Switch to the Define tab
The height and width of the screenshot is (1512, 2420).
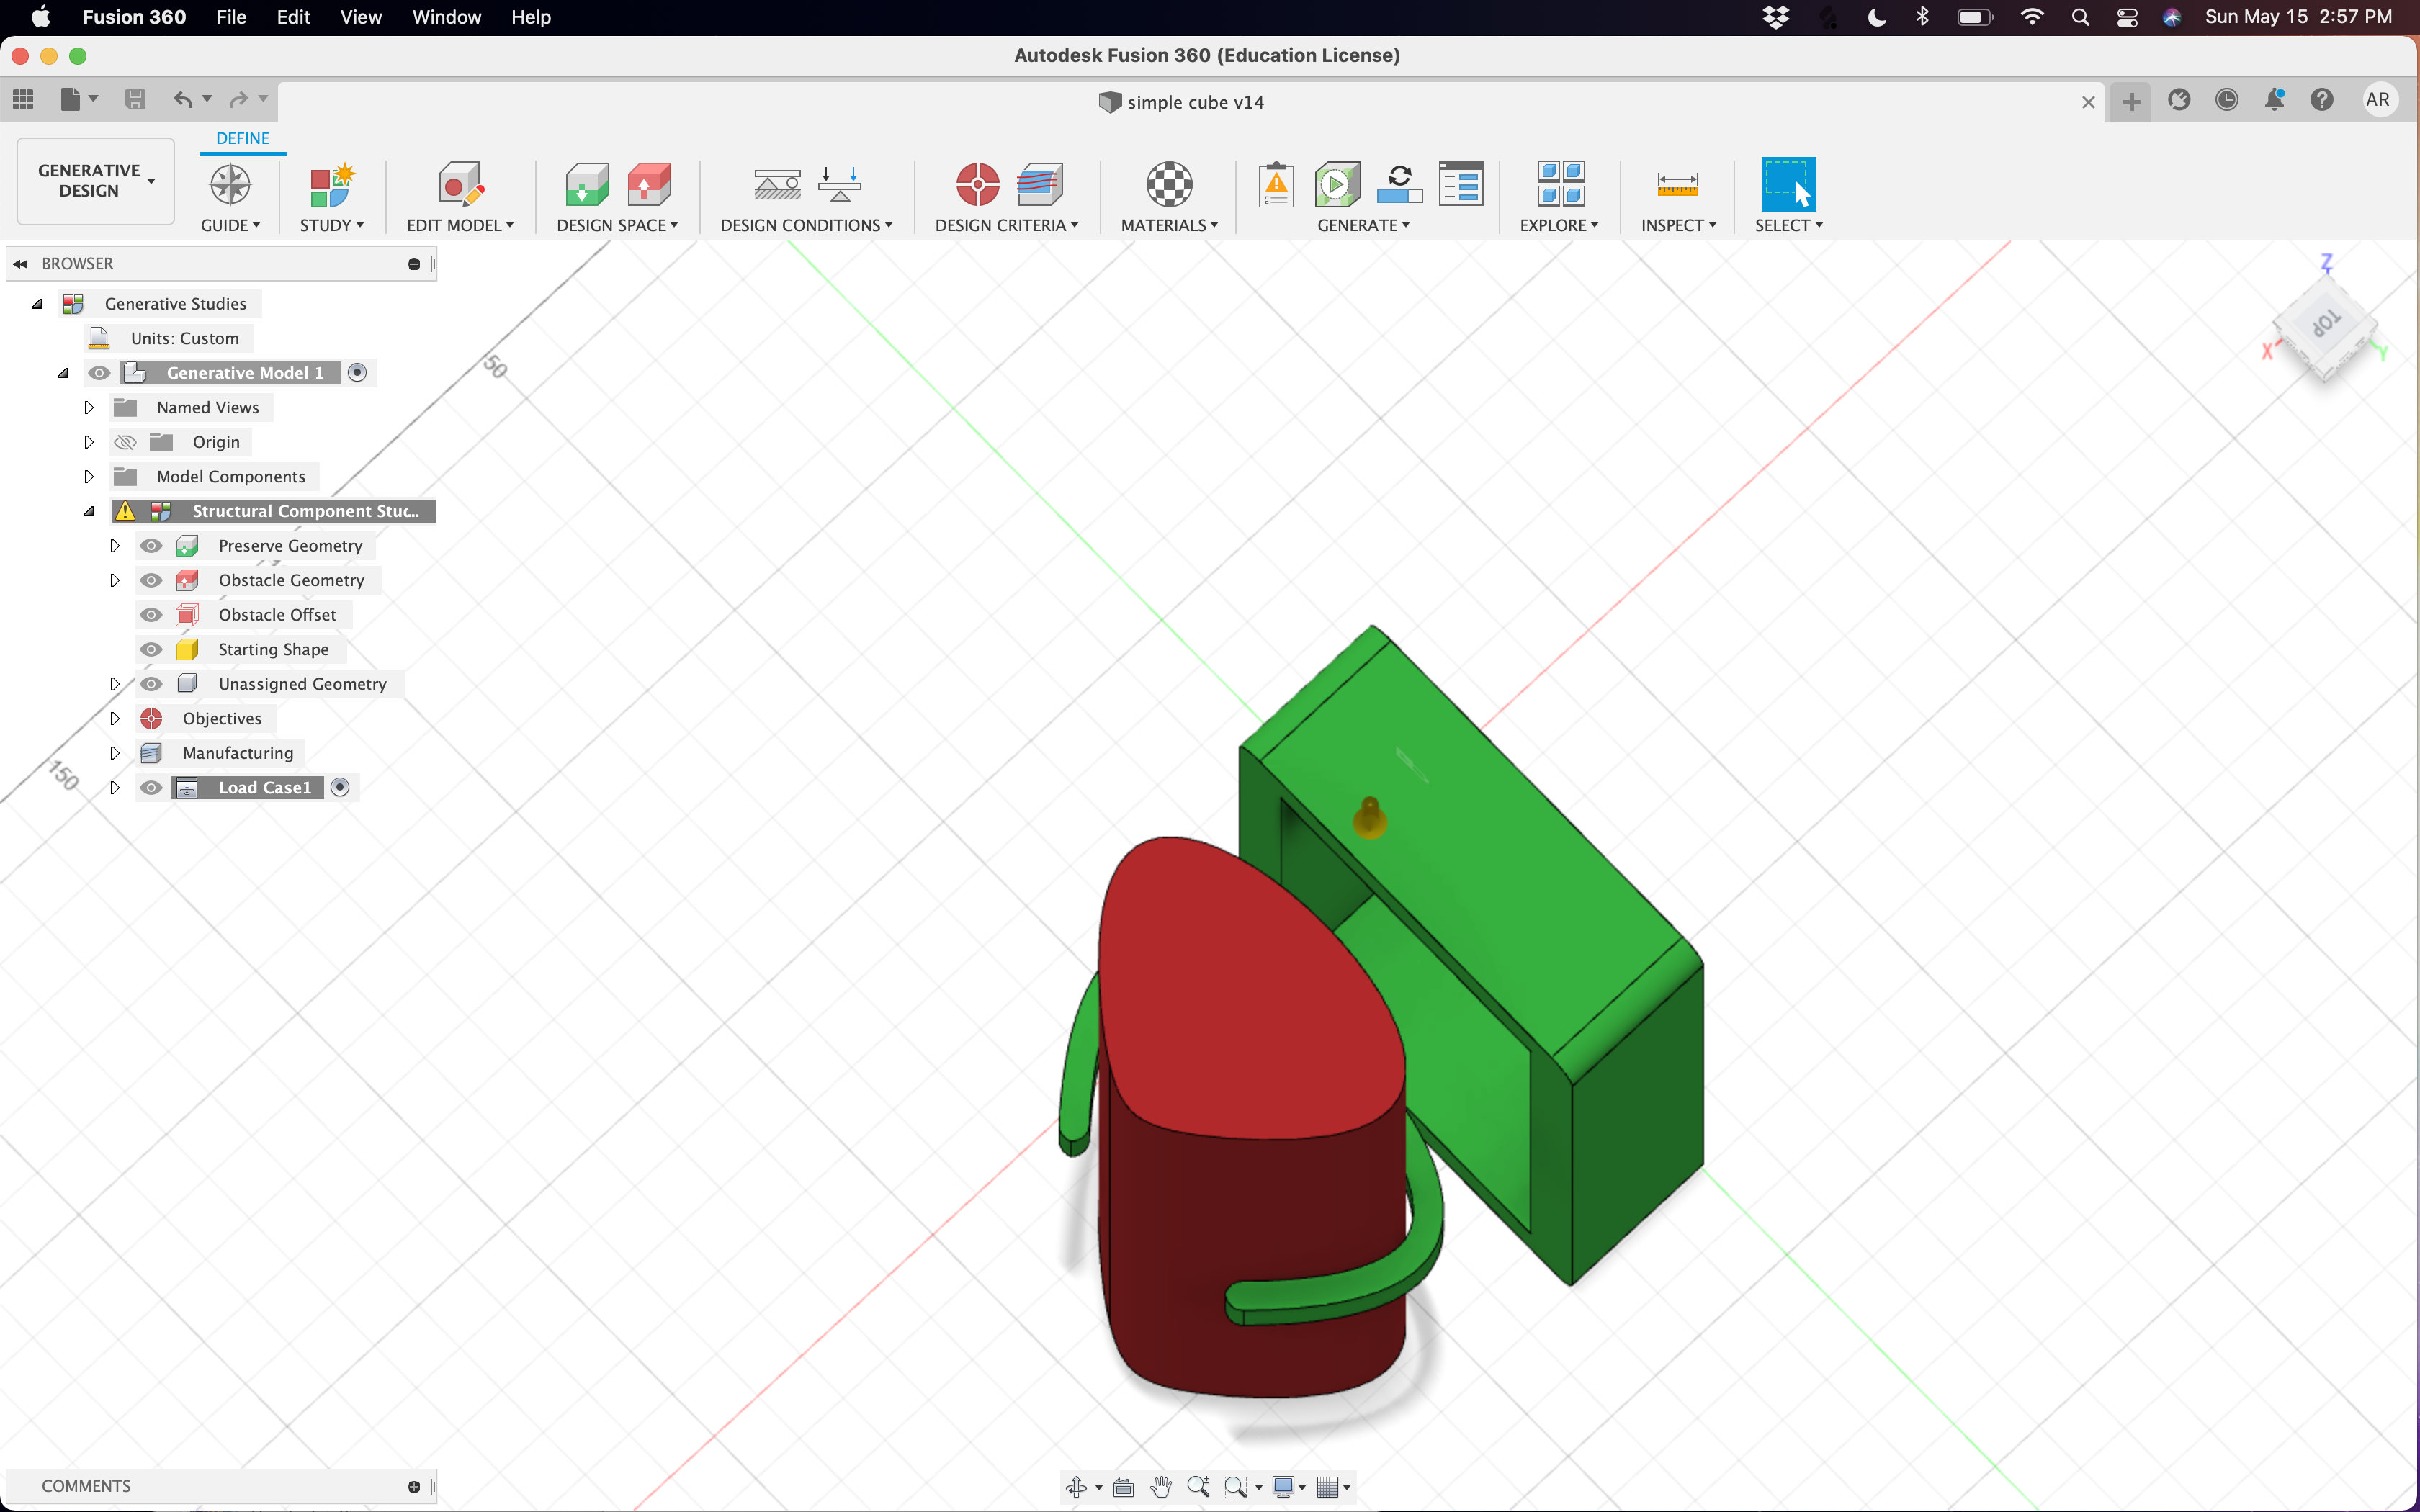tap(242, 138)
